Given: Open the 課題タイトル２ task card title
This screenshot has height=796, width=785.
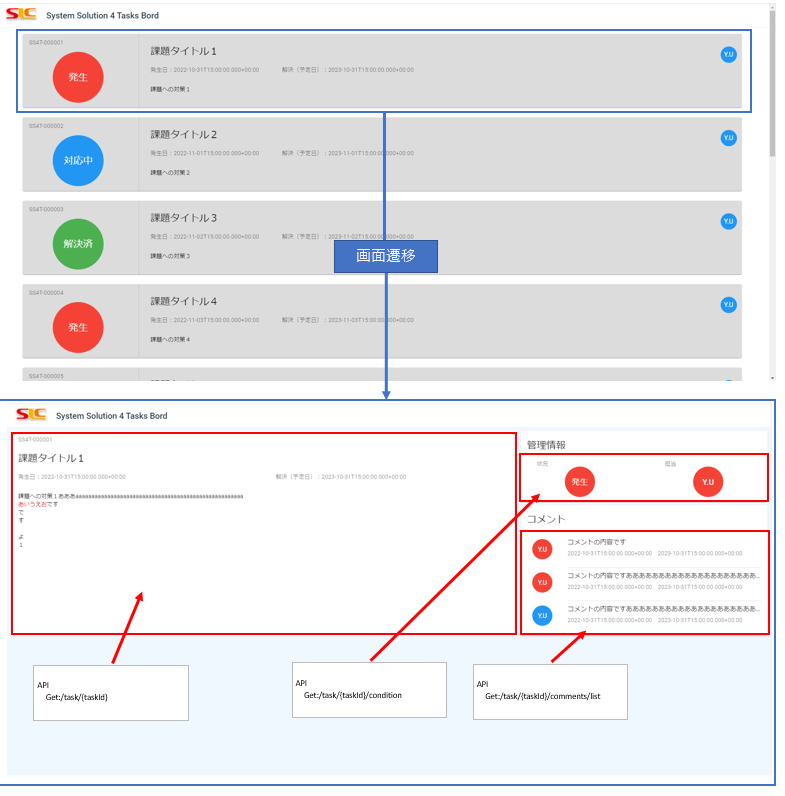Looking at the screenshot, I should 184,134.
